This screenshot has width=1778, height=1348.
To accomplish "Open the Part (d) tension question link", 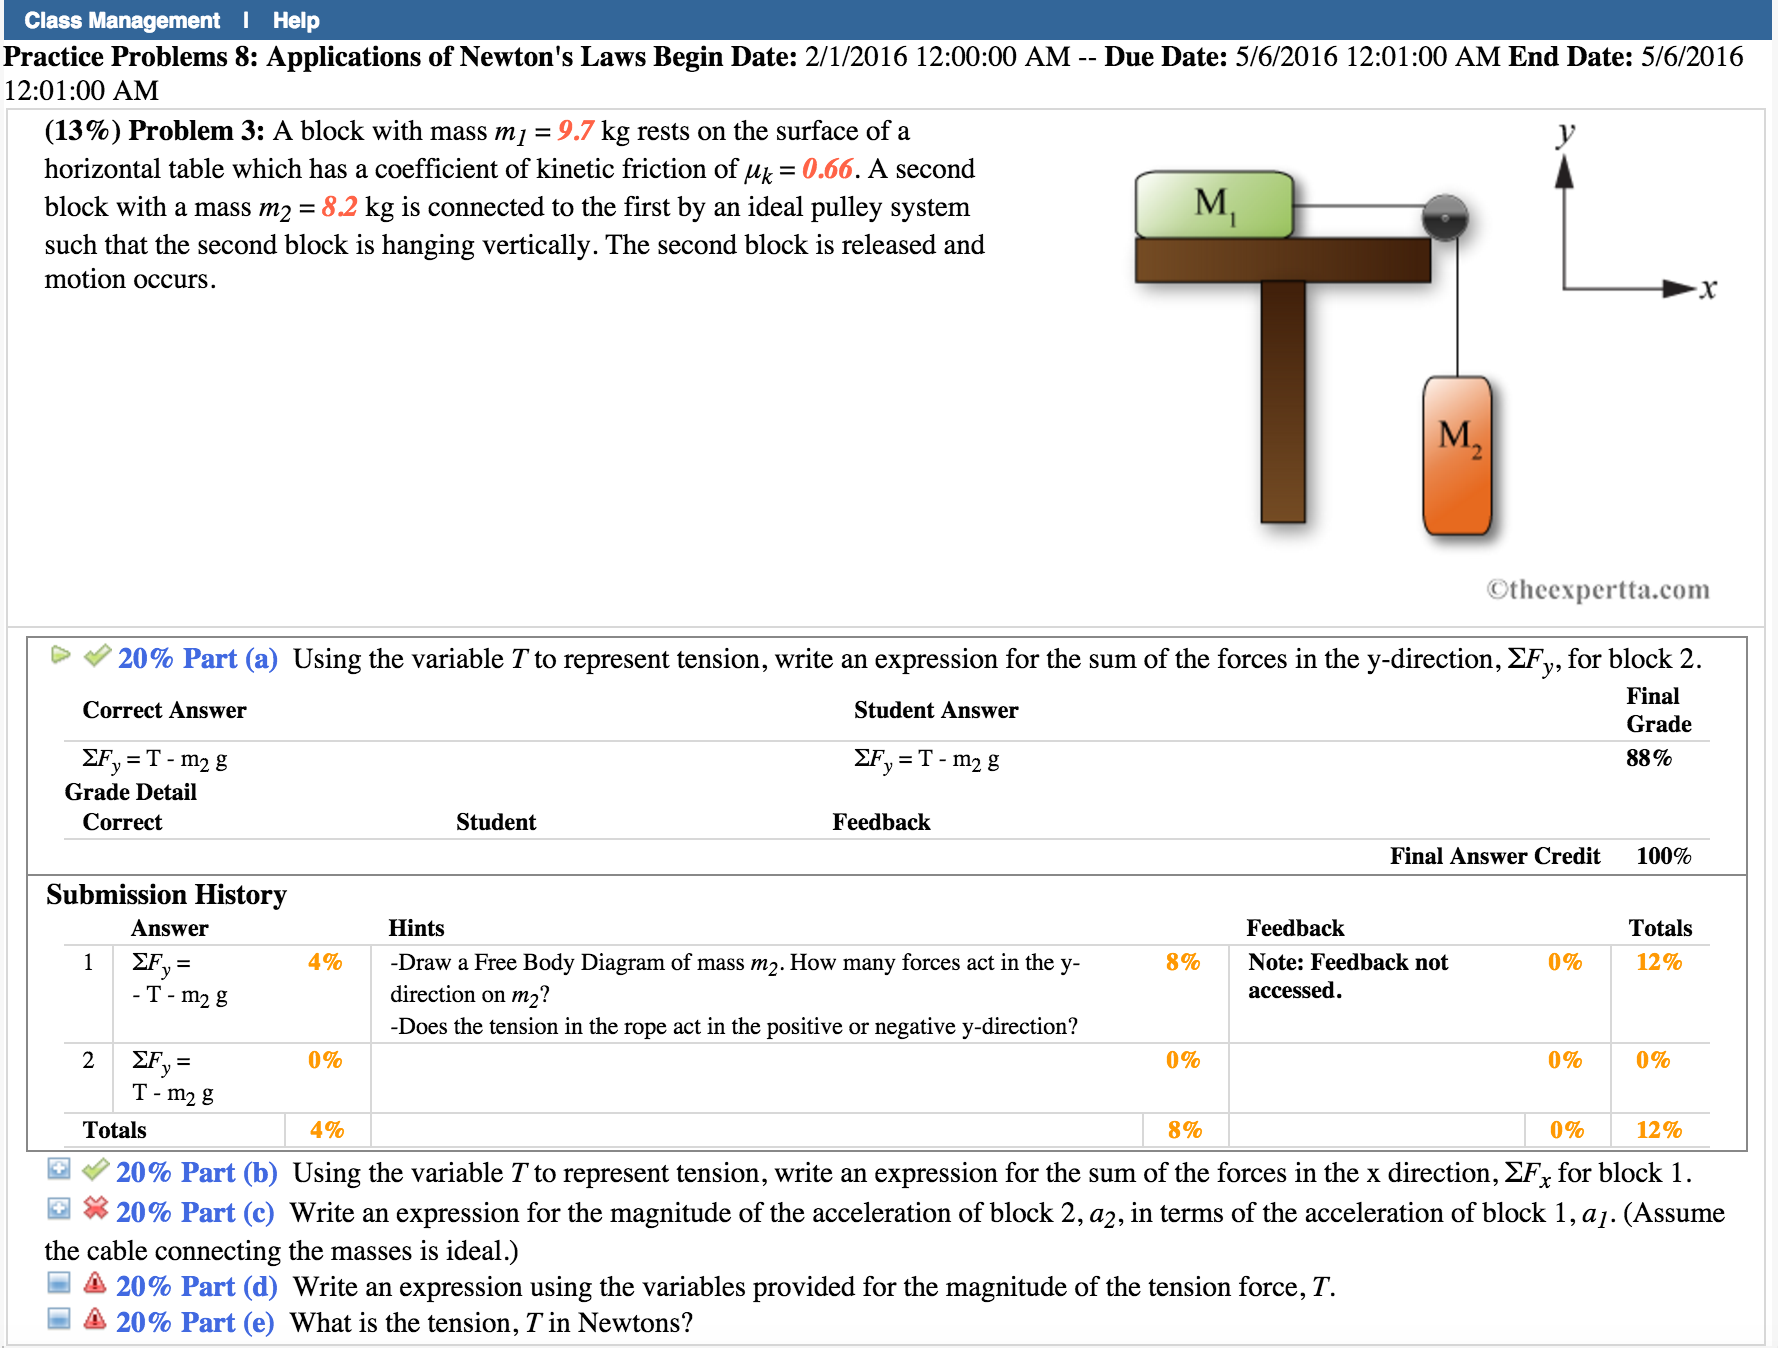I will (197, 1286).
